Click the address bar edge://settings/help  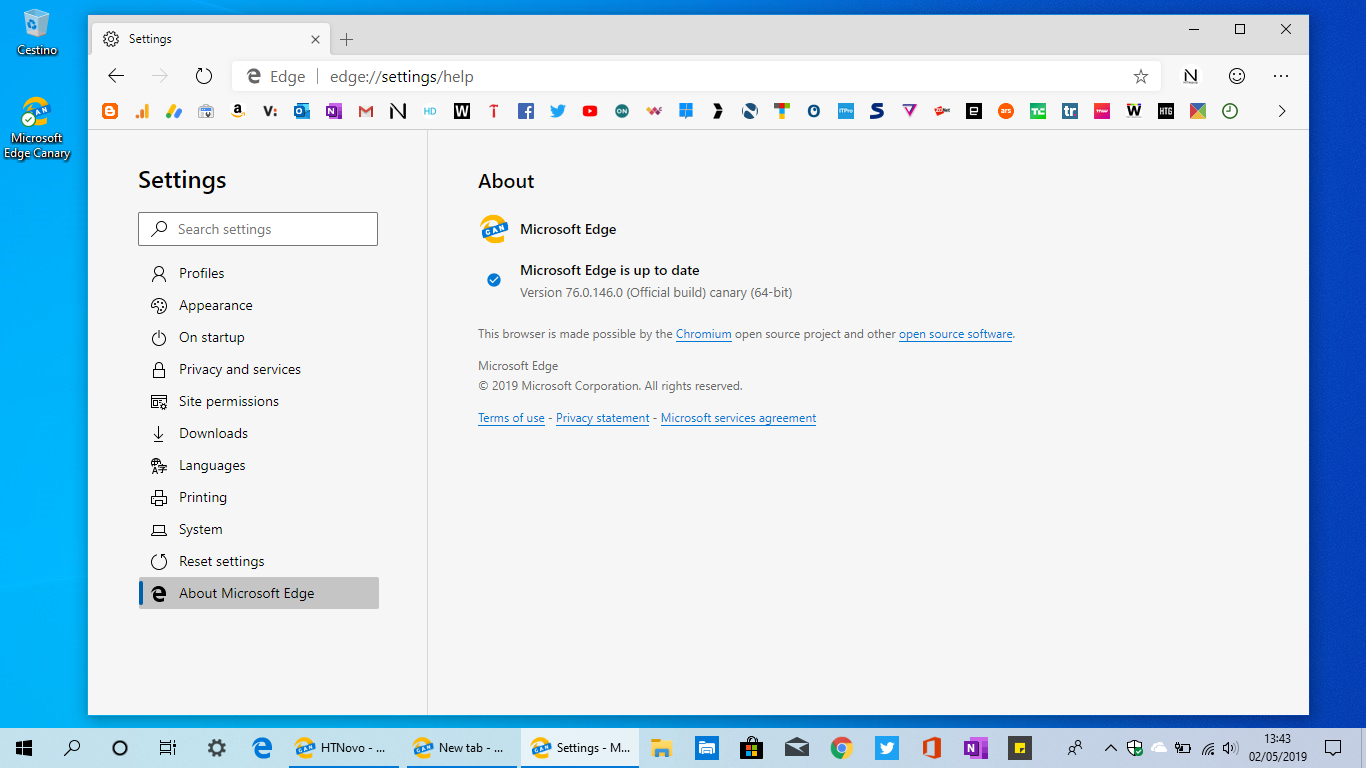(402, 77)
